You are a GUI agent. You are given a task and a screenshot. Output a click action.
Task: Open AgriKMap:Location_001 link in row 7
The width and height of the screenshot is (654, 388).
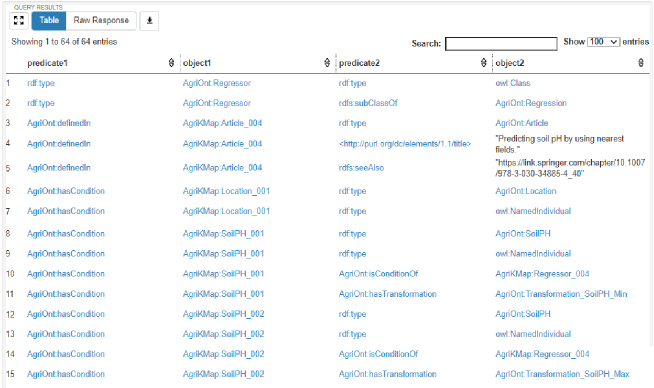point(226,211)
